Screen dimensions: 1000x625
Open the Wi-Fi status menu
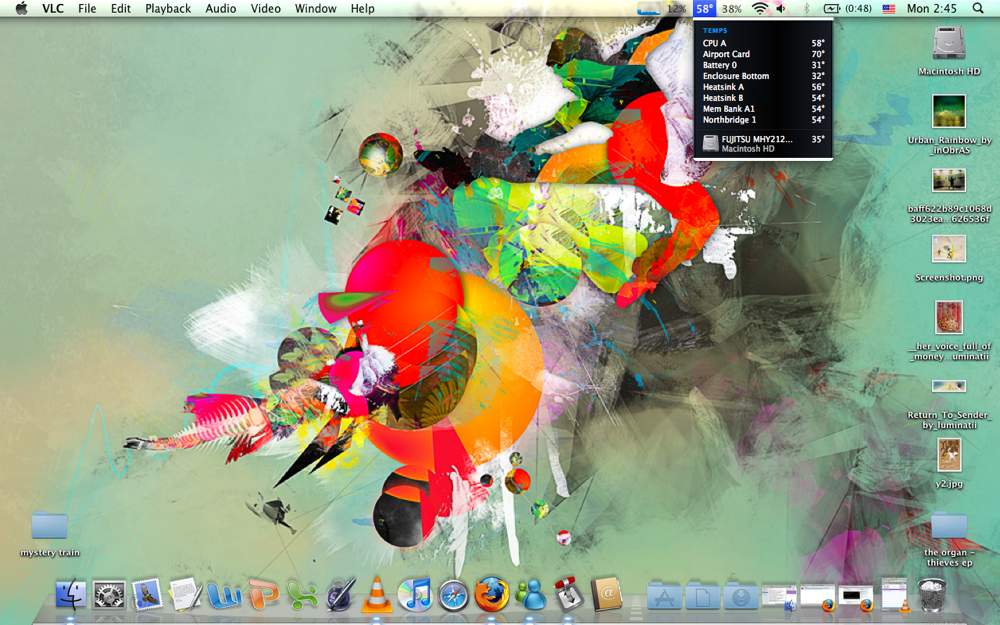pos(760,8)
